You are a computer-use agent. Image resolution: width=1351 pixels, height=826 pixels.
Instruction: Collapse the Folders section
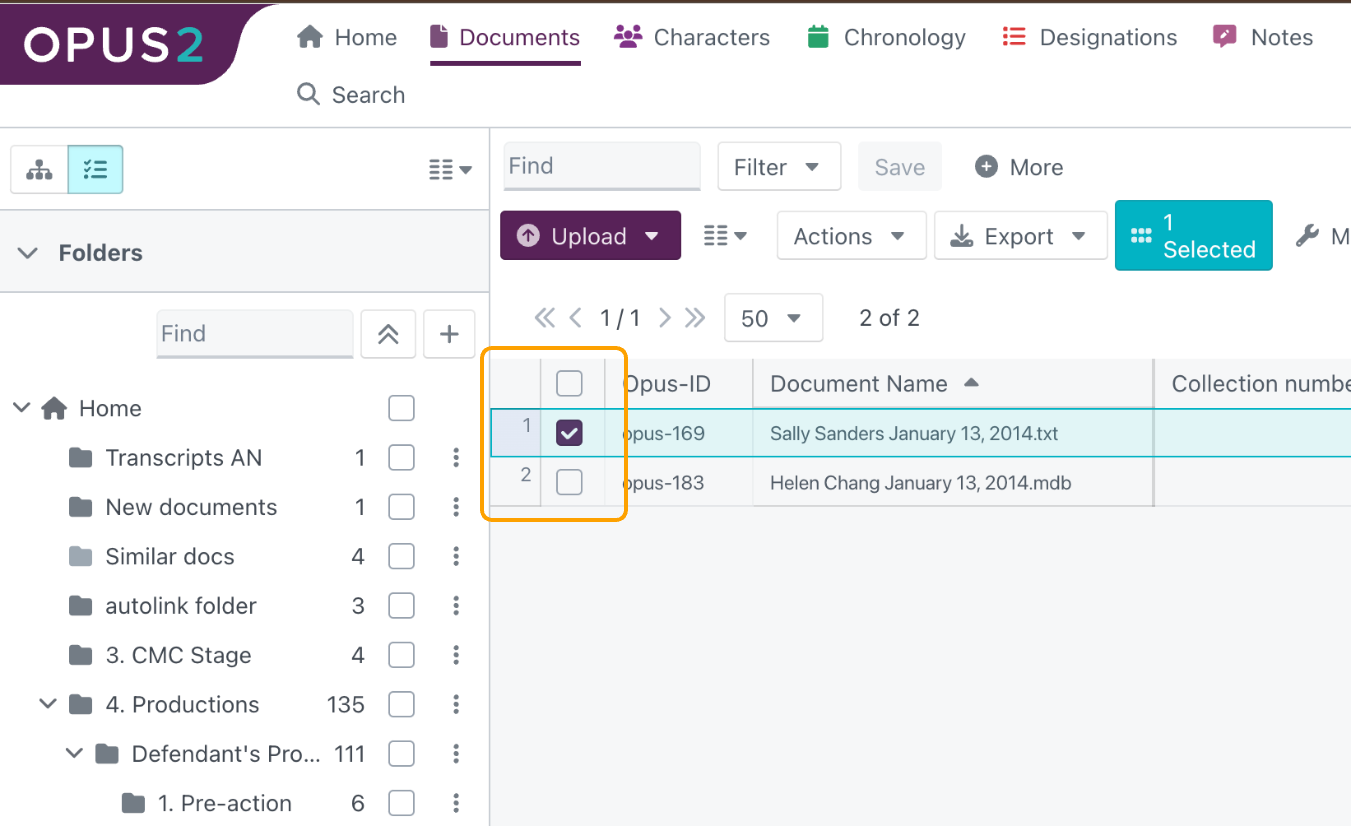pyautogui.click(x=28, y=253)
